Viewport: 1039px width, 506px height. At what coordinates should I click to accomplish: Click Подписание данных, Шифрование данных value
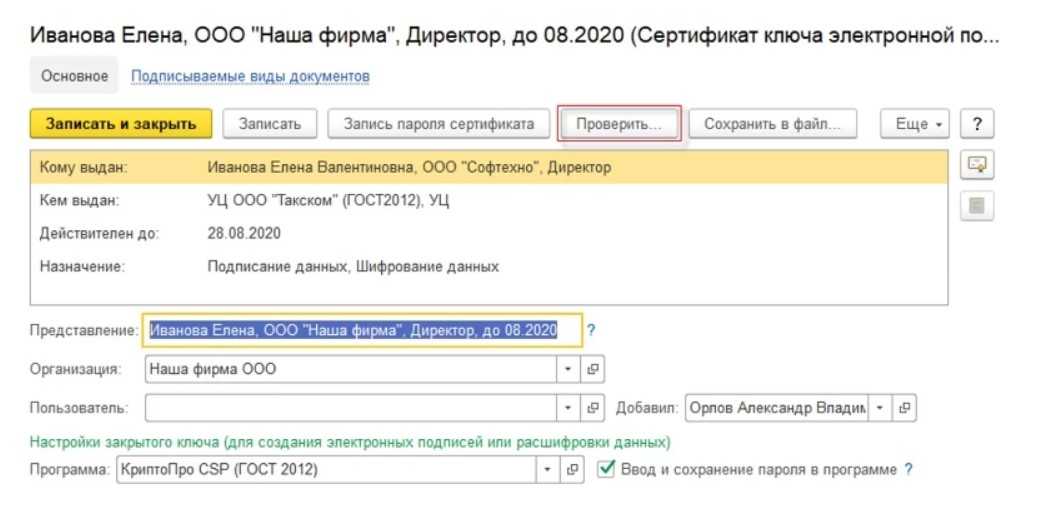[353, 267]
